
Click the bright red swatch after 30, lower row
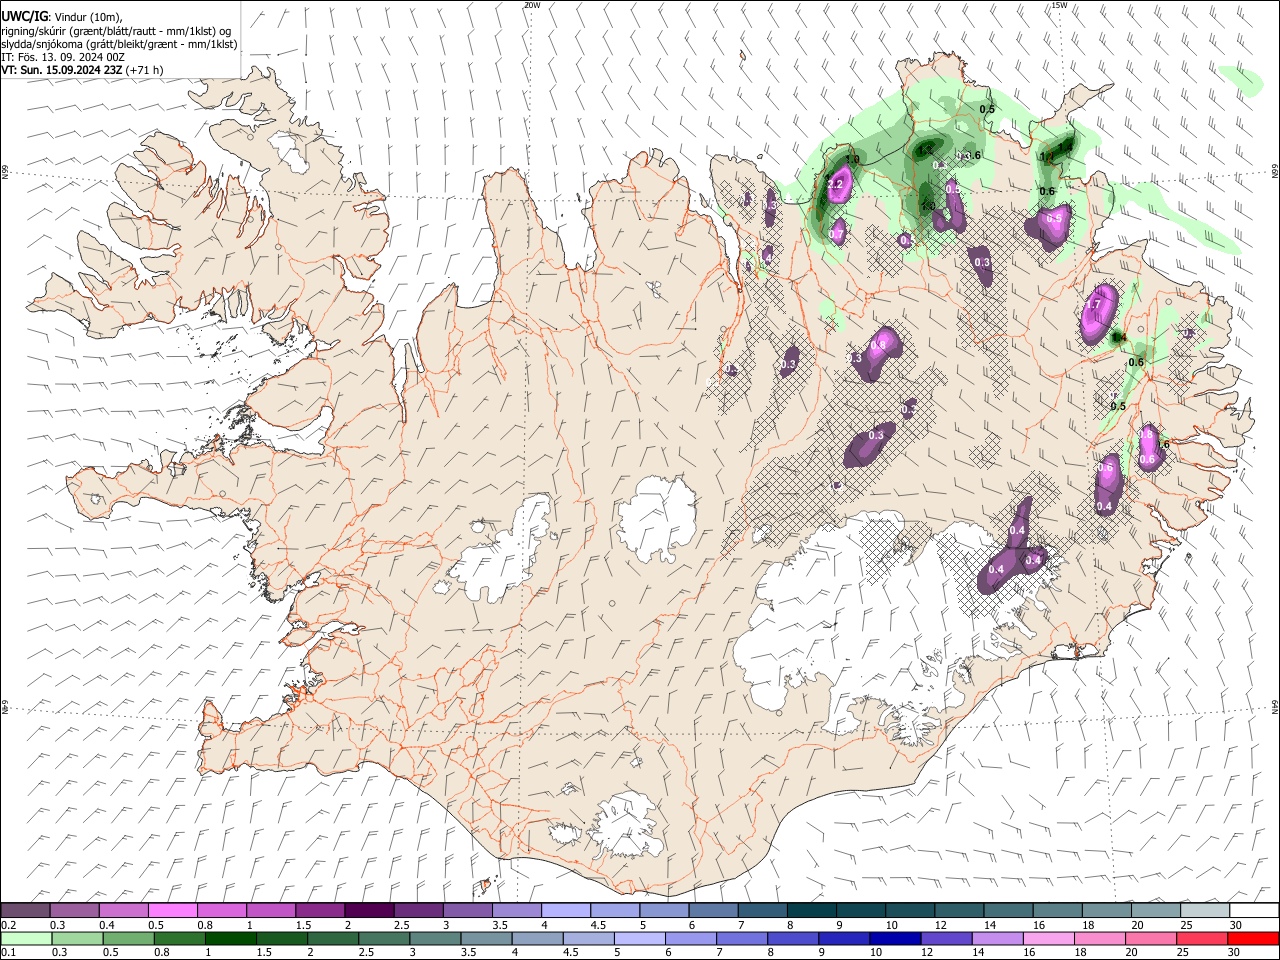[x=1253, y=939]
